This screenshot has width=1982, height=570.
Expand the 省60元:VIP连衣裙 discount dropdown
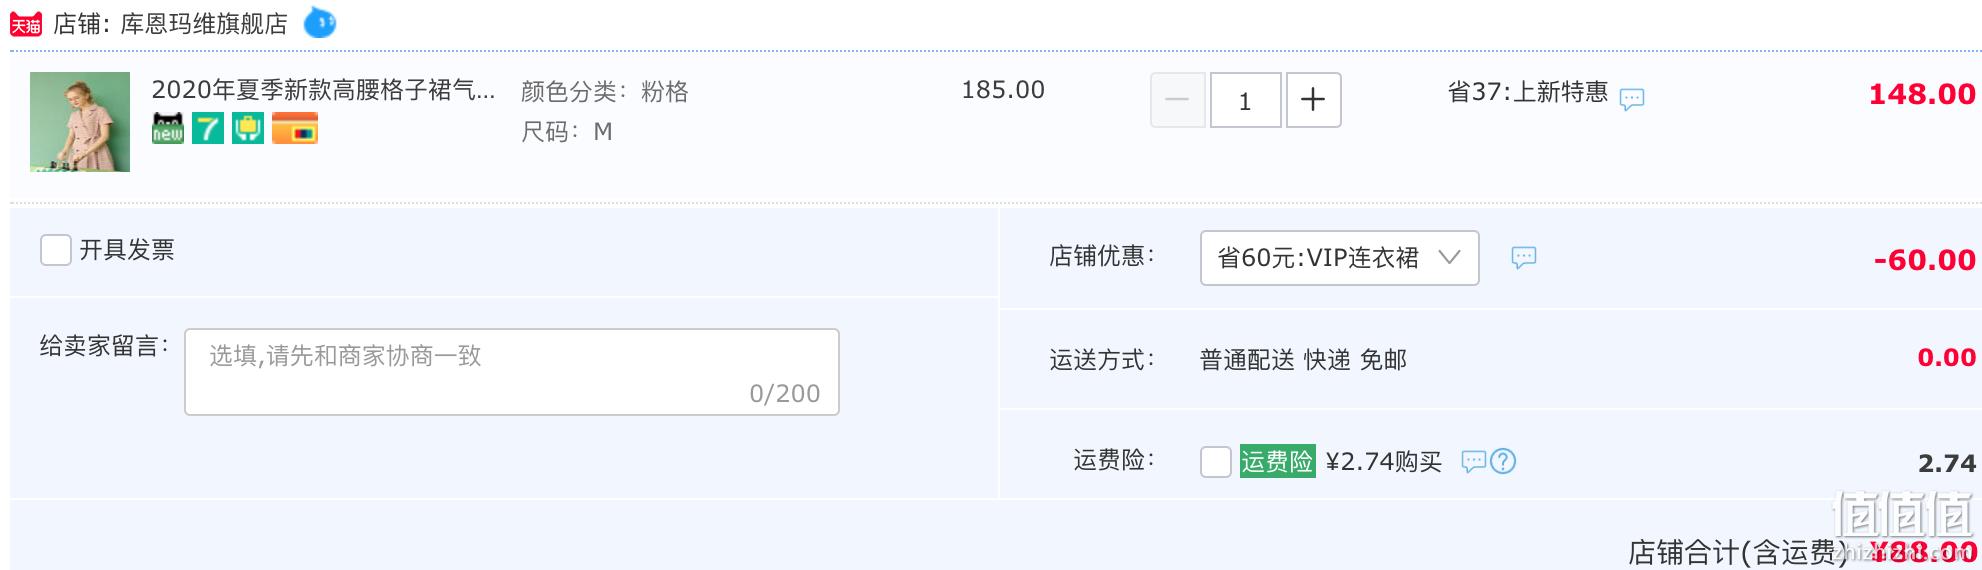click(x=1339, y=258)
